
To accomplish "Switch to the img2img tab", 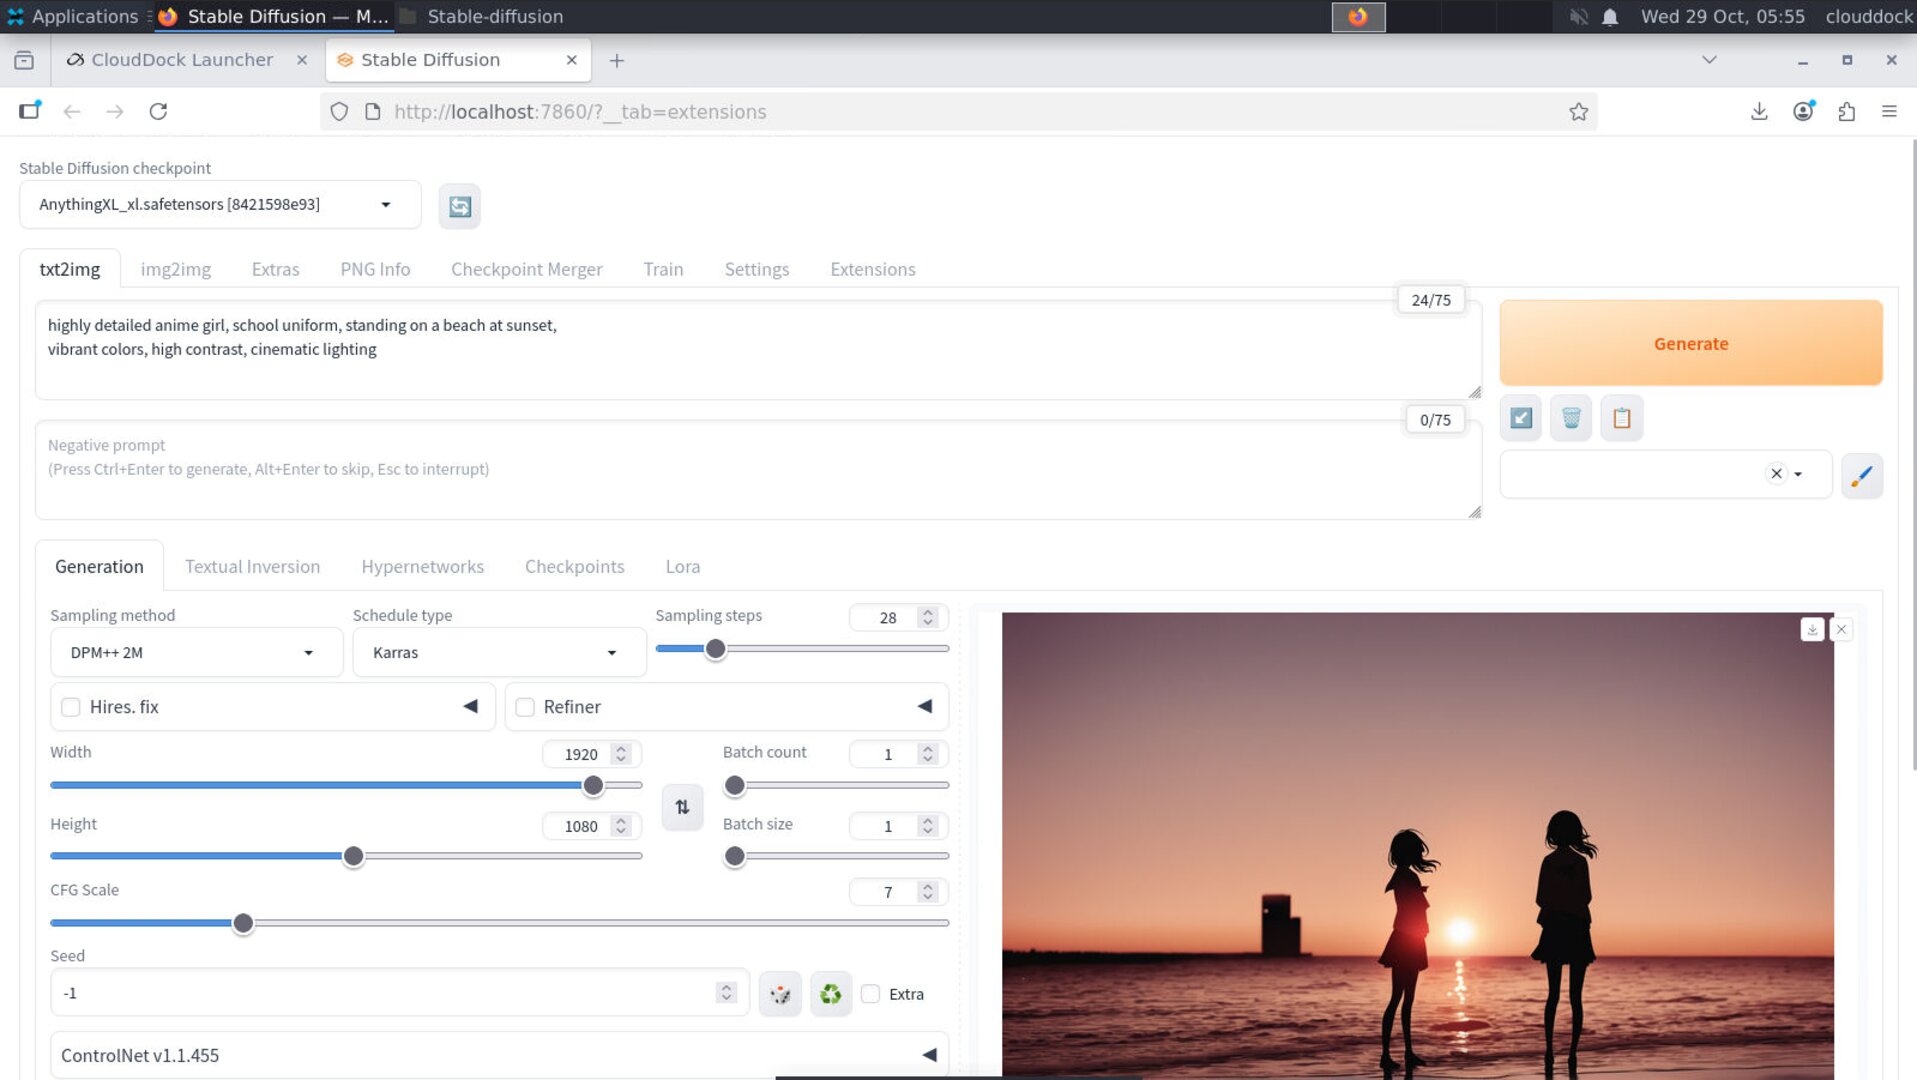I will click(x=175, y=269).
